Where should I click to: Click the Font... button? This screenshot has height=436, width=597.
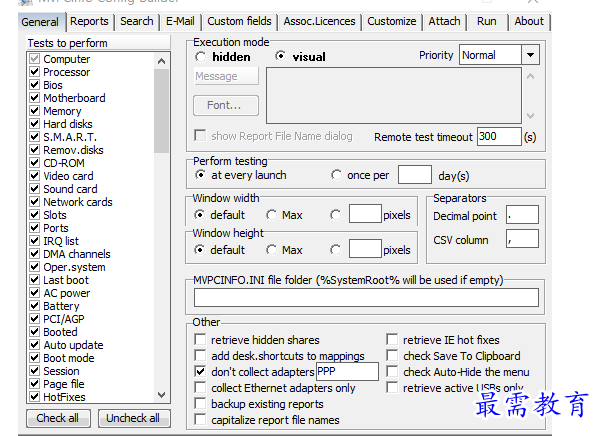(226, 105)
